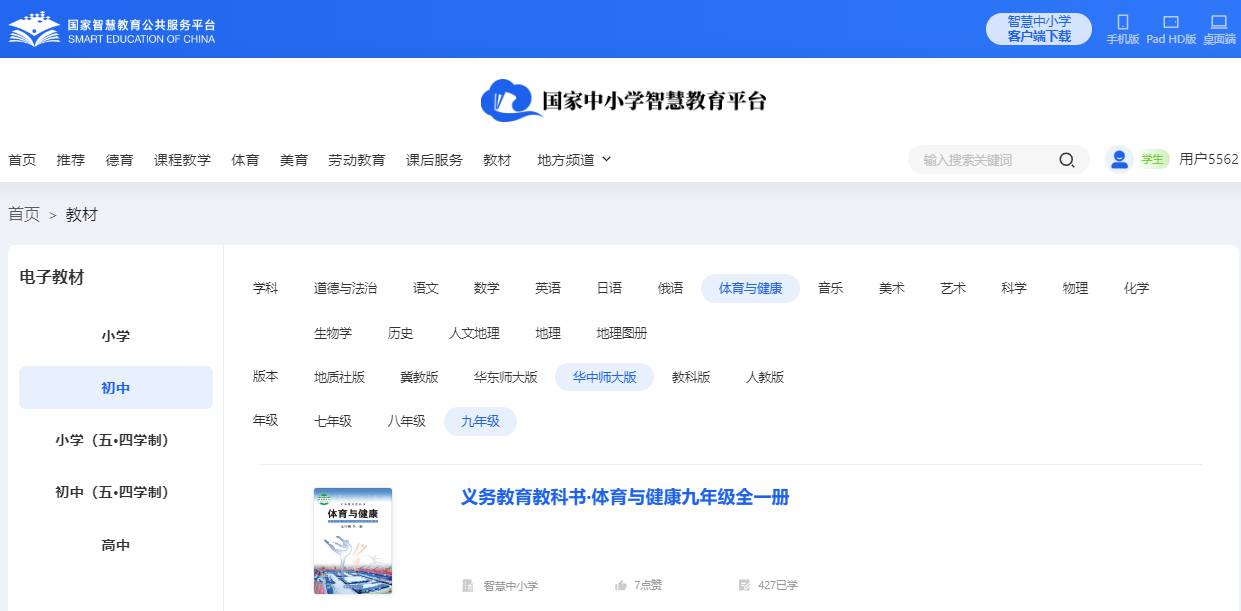Click the search keyword input field
1241x611 pixels.
coord(985,160)
